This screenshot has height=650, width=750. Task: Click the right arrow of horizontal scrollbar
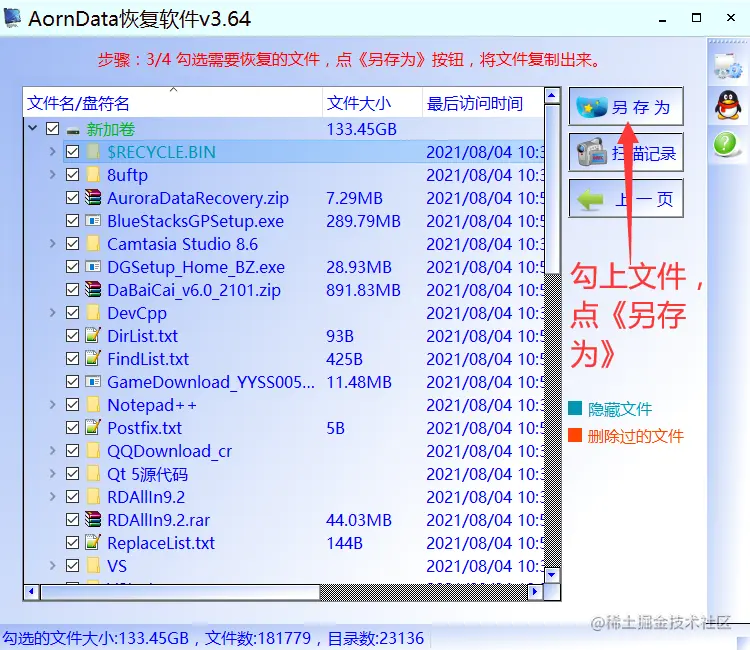point(535,592)
